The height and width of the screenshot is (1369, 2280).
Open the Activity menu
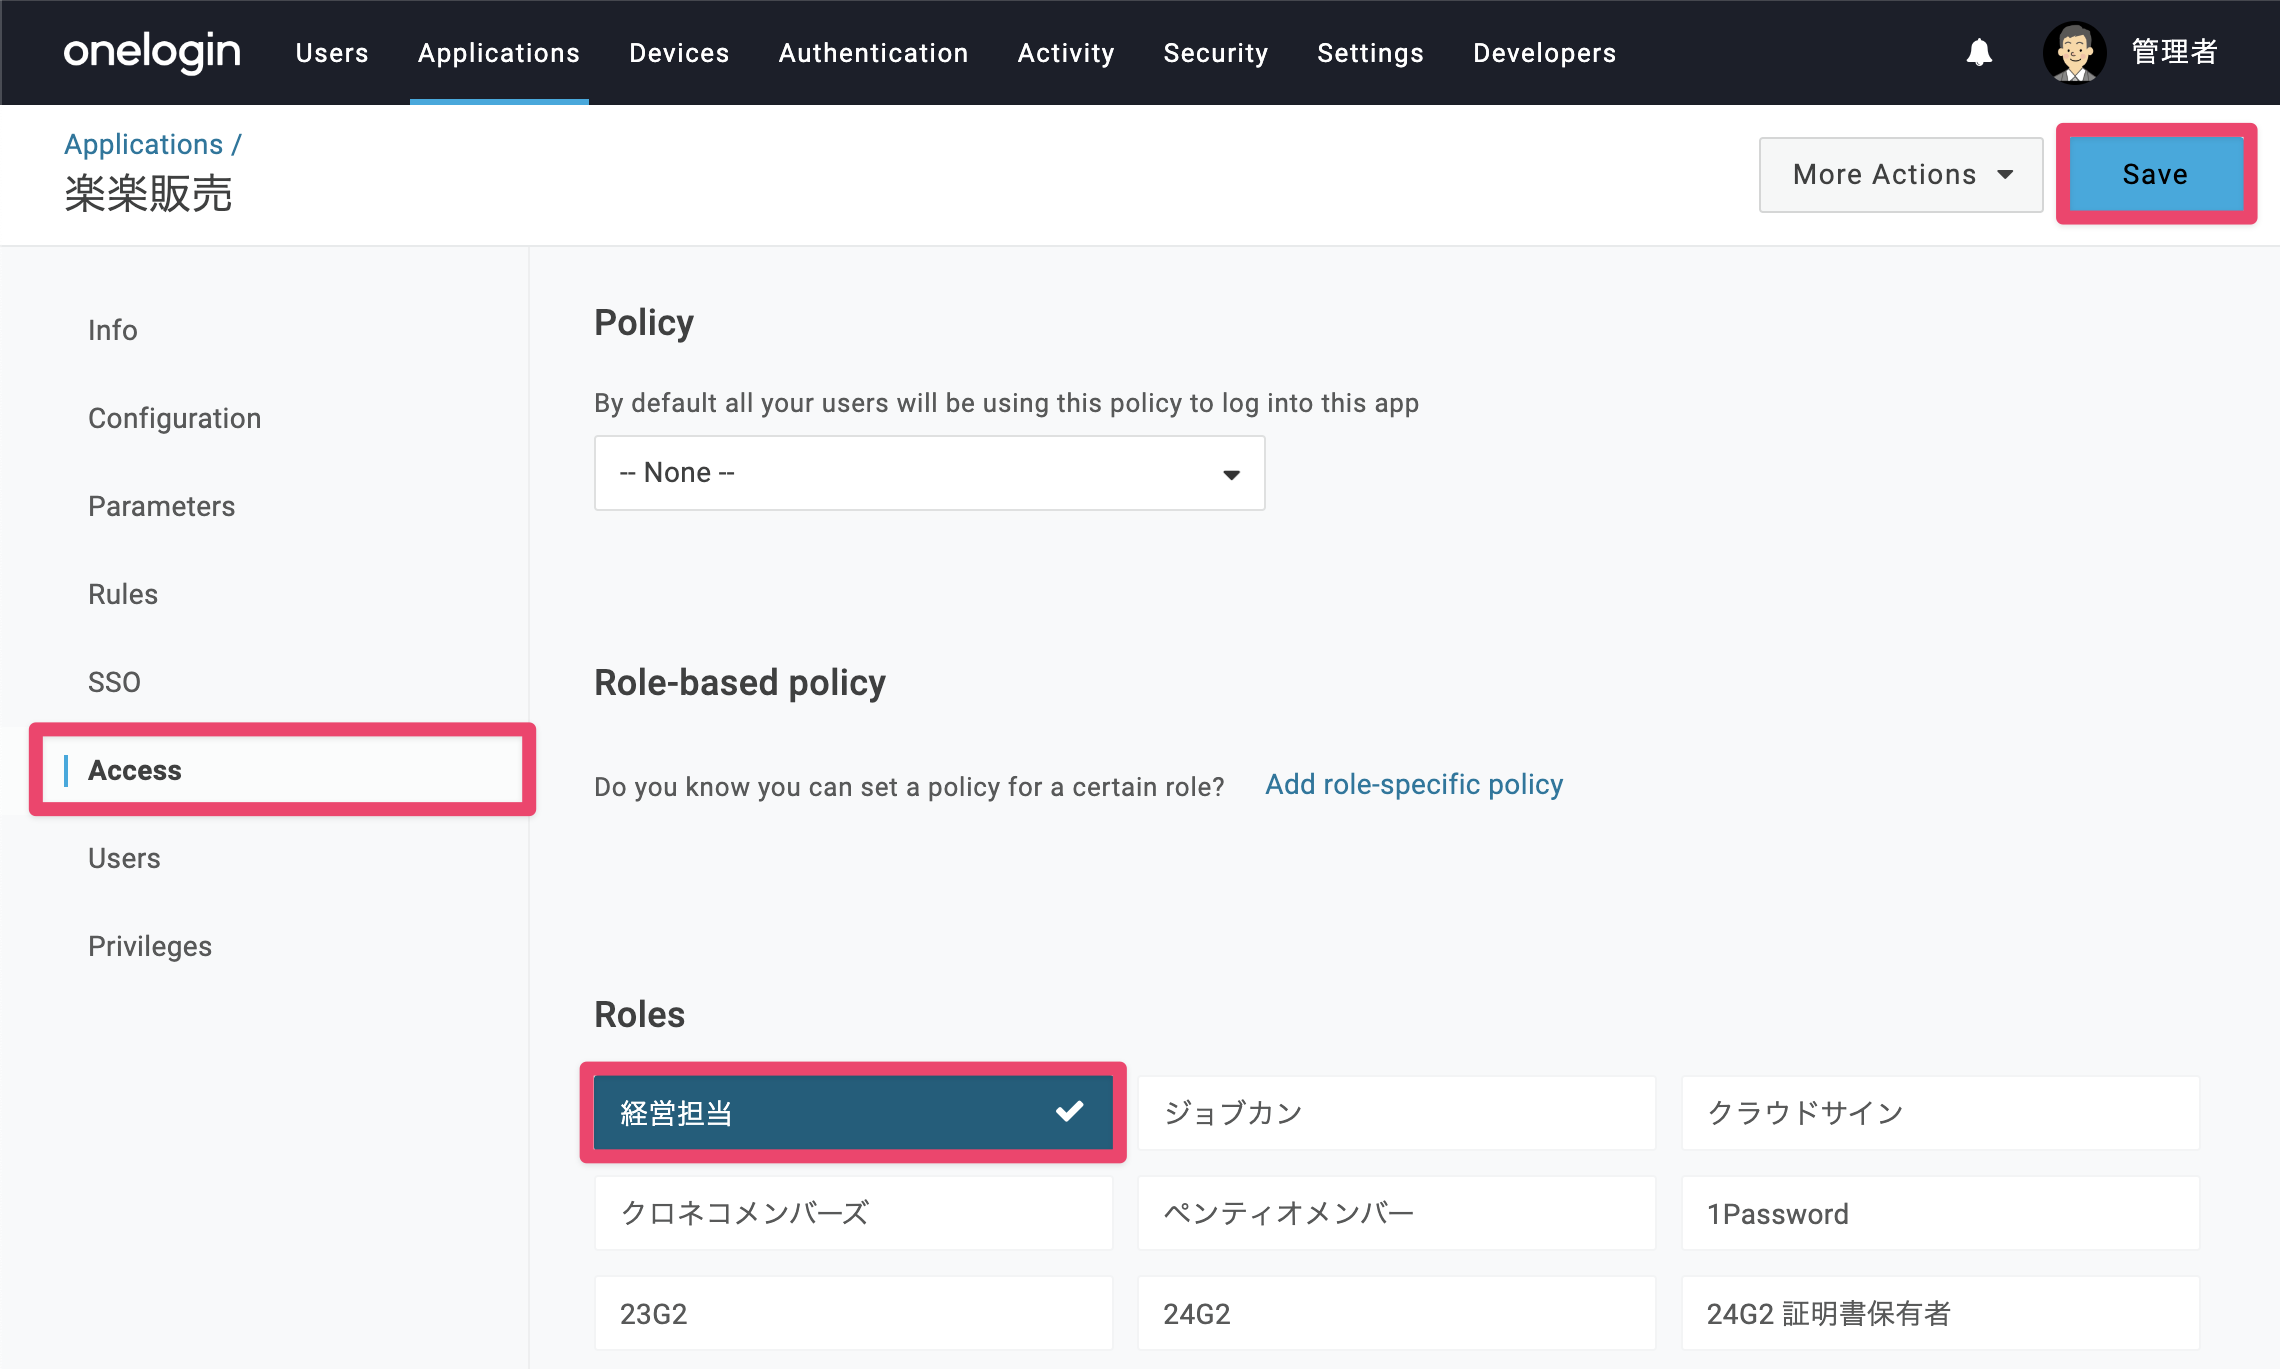[x=1066, y=52]
